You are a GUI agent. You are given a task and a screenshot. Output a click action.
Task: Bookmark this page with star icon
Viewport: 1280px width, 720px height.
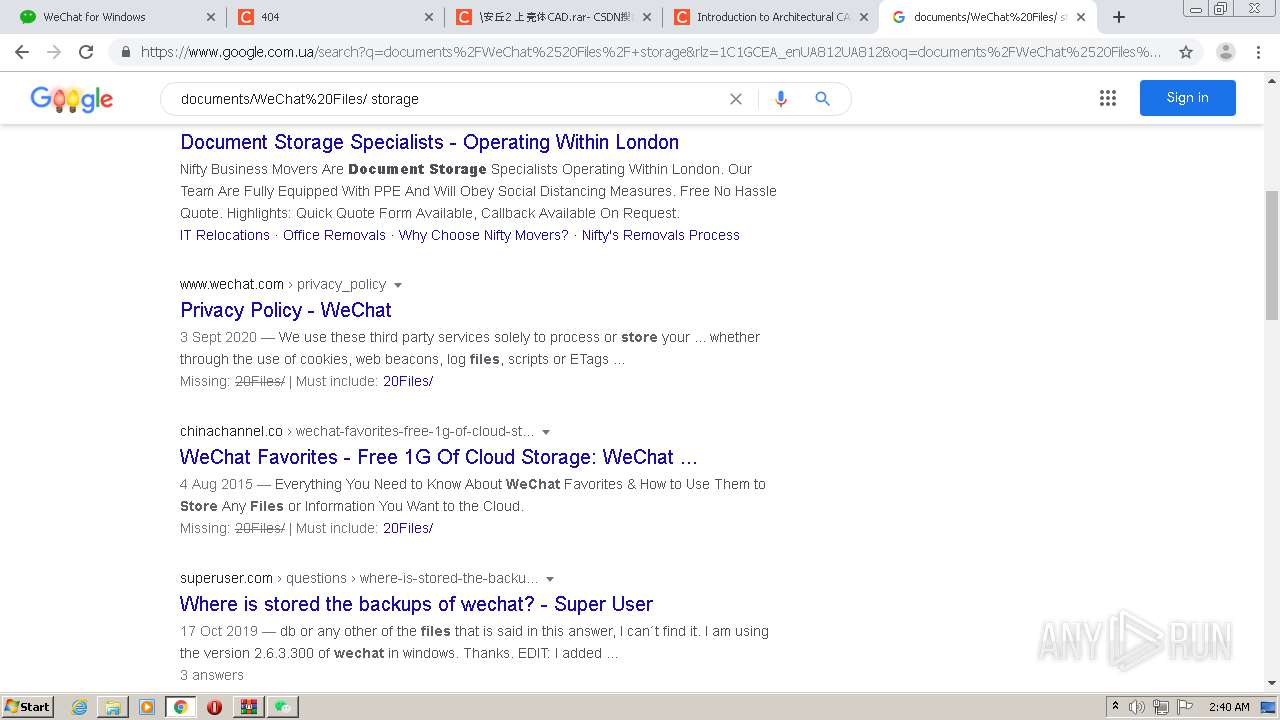point(1186,52)
